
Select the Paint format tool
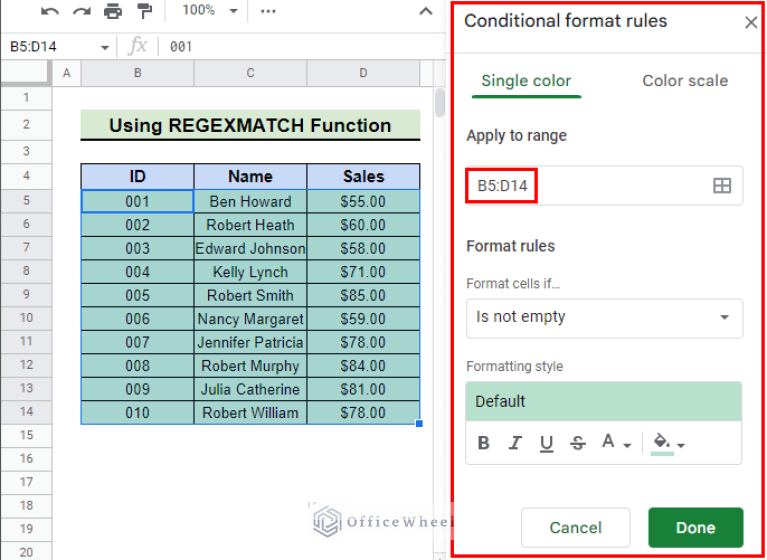145,11
